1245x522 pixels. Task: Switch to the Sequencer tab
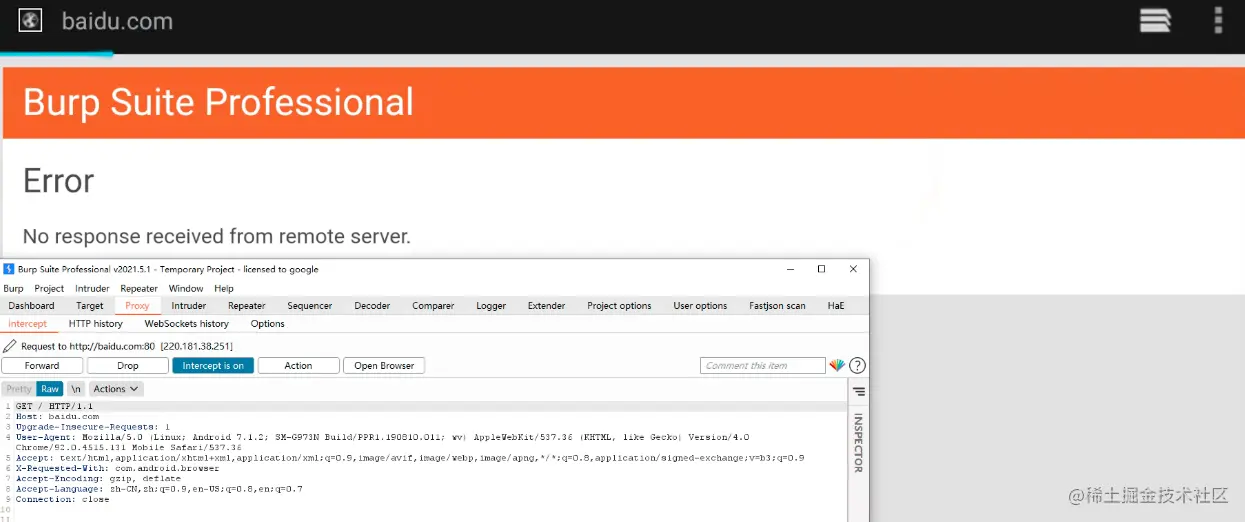pyautogui.click(x=310, y=306)
